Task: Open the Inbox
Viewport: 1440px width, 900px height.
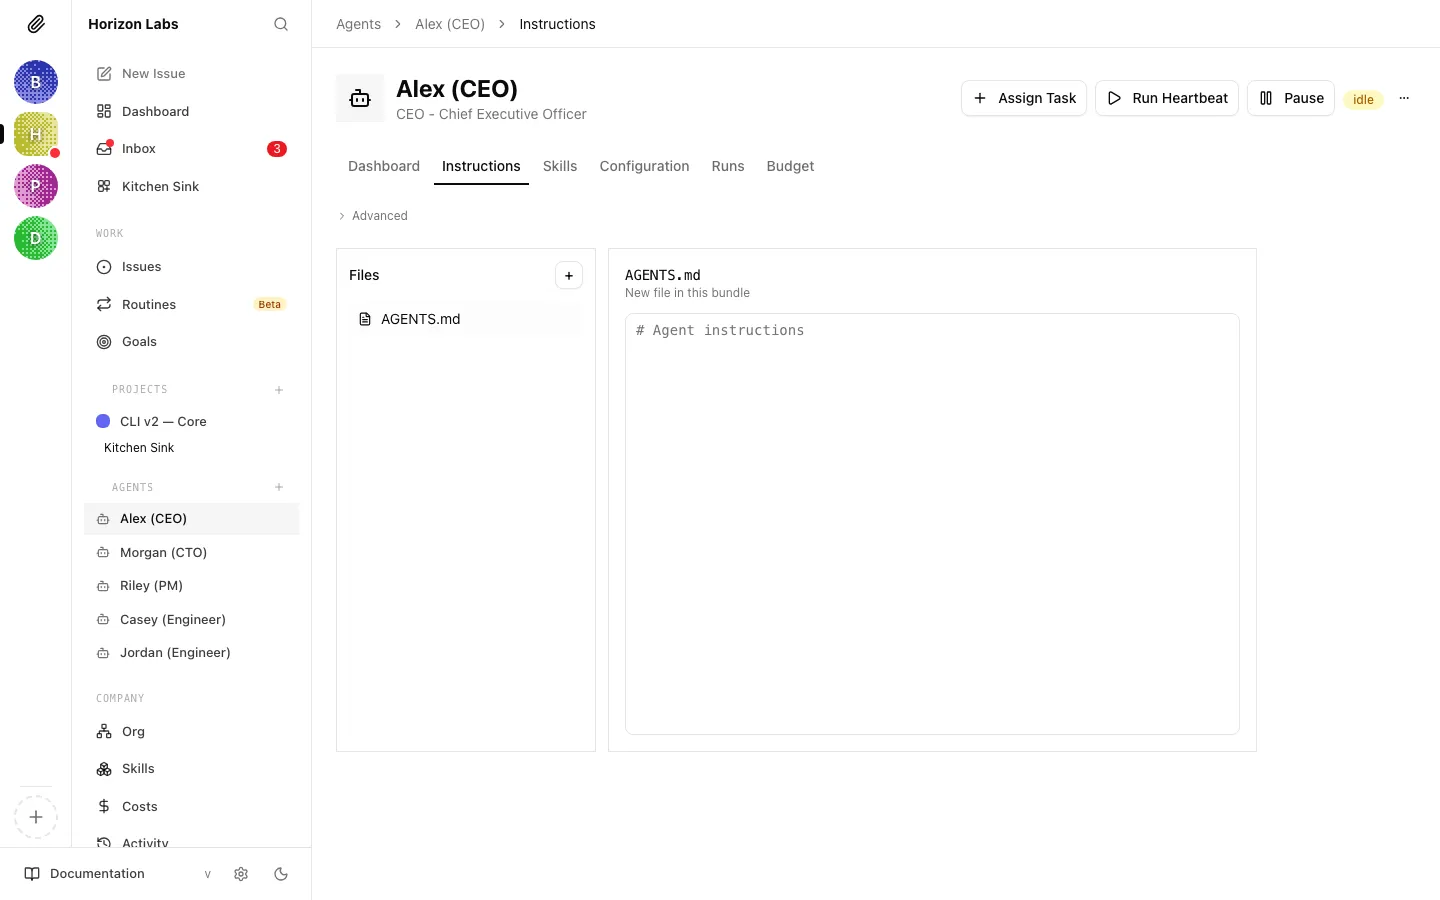Action: pos(191,149)
